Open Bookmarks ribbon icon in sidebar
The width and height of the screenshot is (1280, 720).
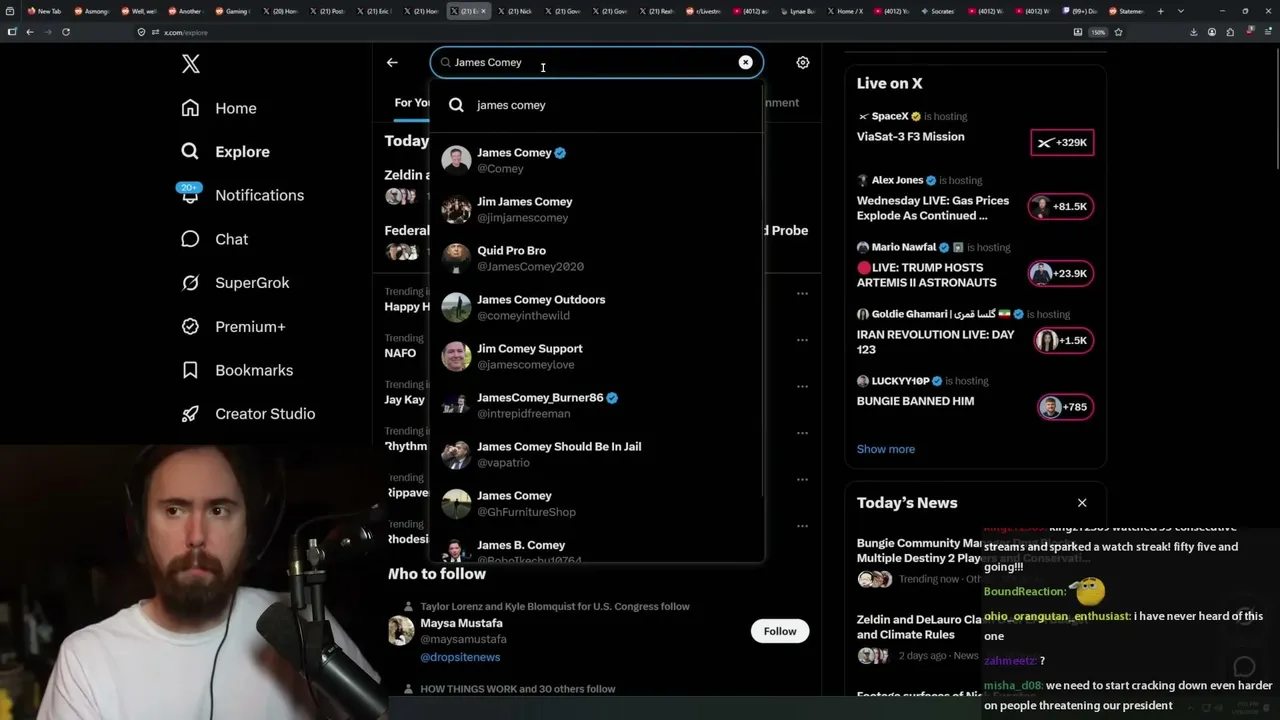pos(190,370)
